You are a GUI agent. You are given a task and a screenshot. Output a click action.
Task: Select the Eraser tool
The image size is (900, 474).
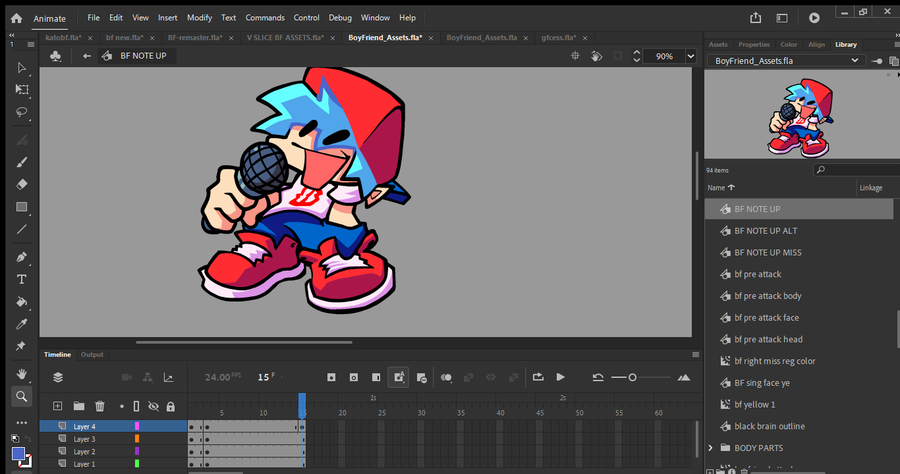tap(21, 184)
